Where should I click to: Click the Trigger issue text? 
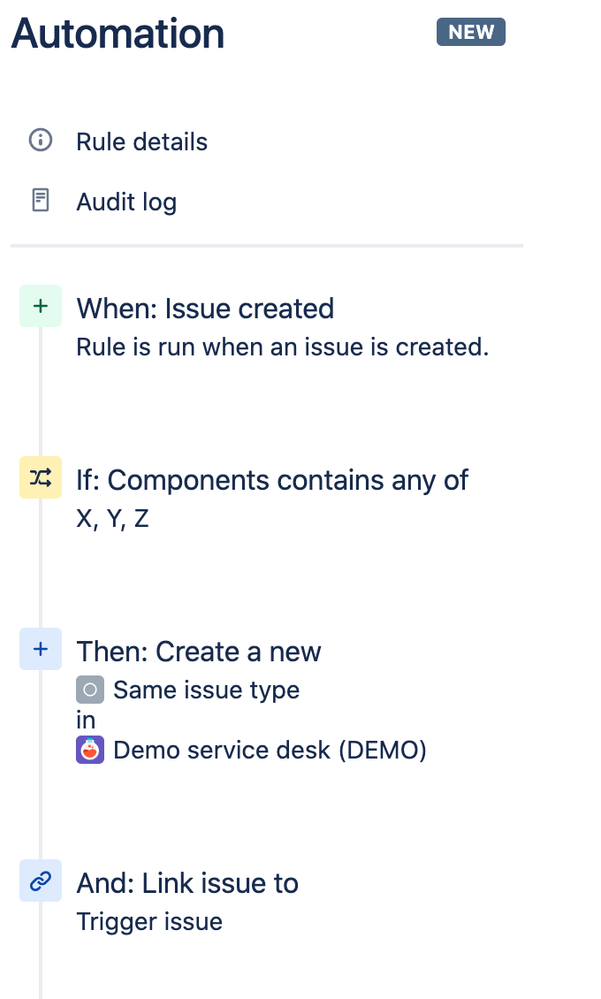149,921
